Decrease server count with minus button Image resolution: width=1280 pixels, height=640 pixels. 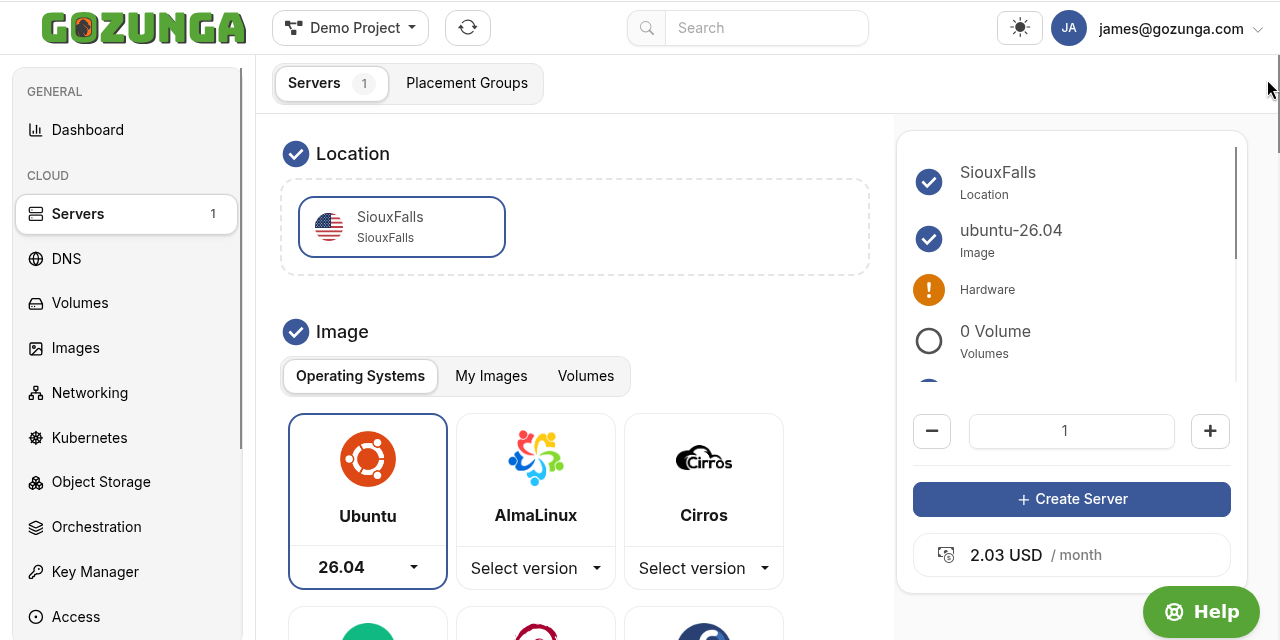(932, 431)
